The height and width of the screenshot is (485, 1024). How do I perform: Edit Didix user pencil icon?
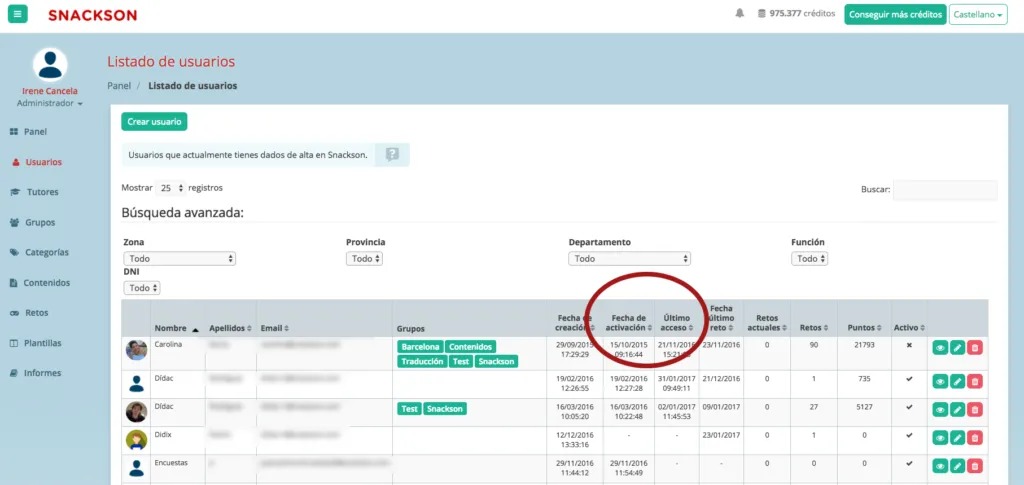click(957, 437)
